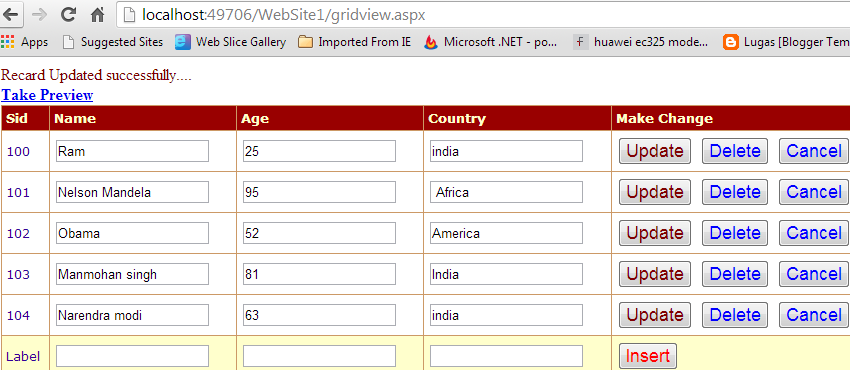Select the Country field showing America

click(506, 233)
